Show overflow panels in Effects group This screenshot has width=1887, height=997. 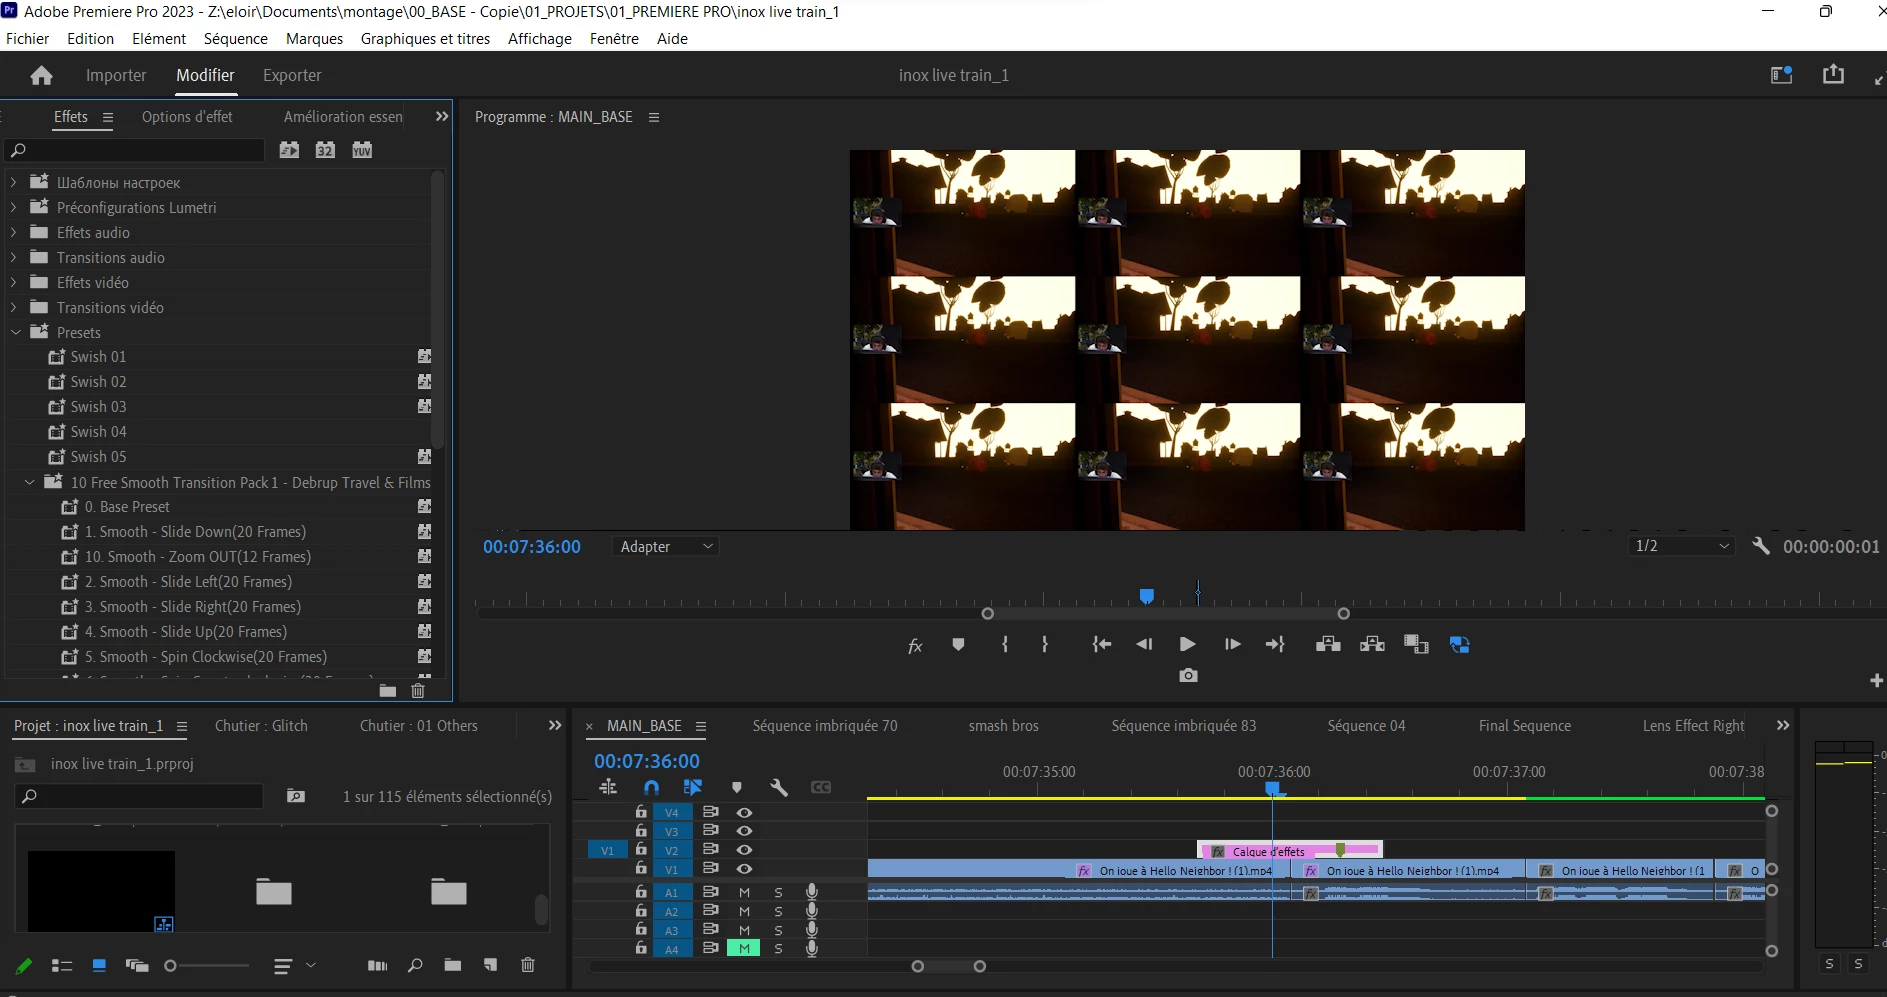pyautogui.click(x=441, y=117)
